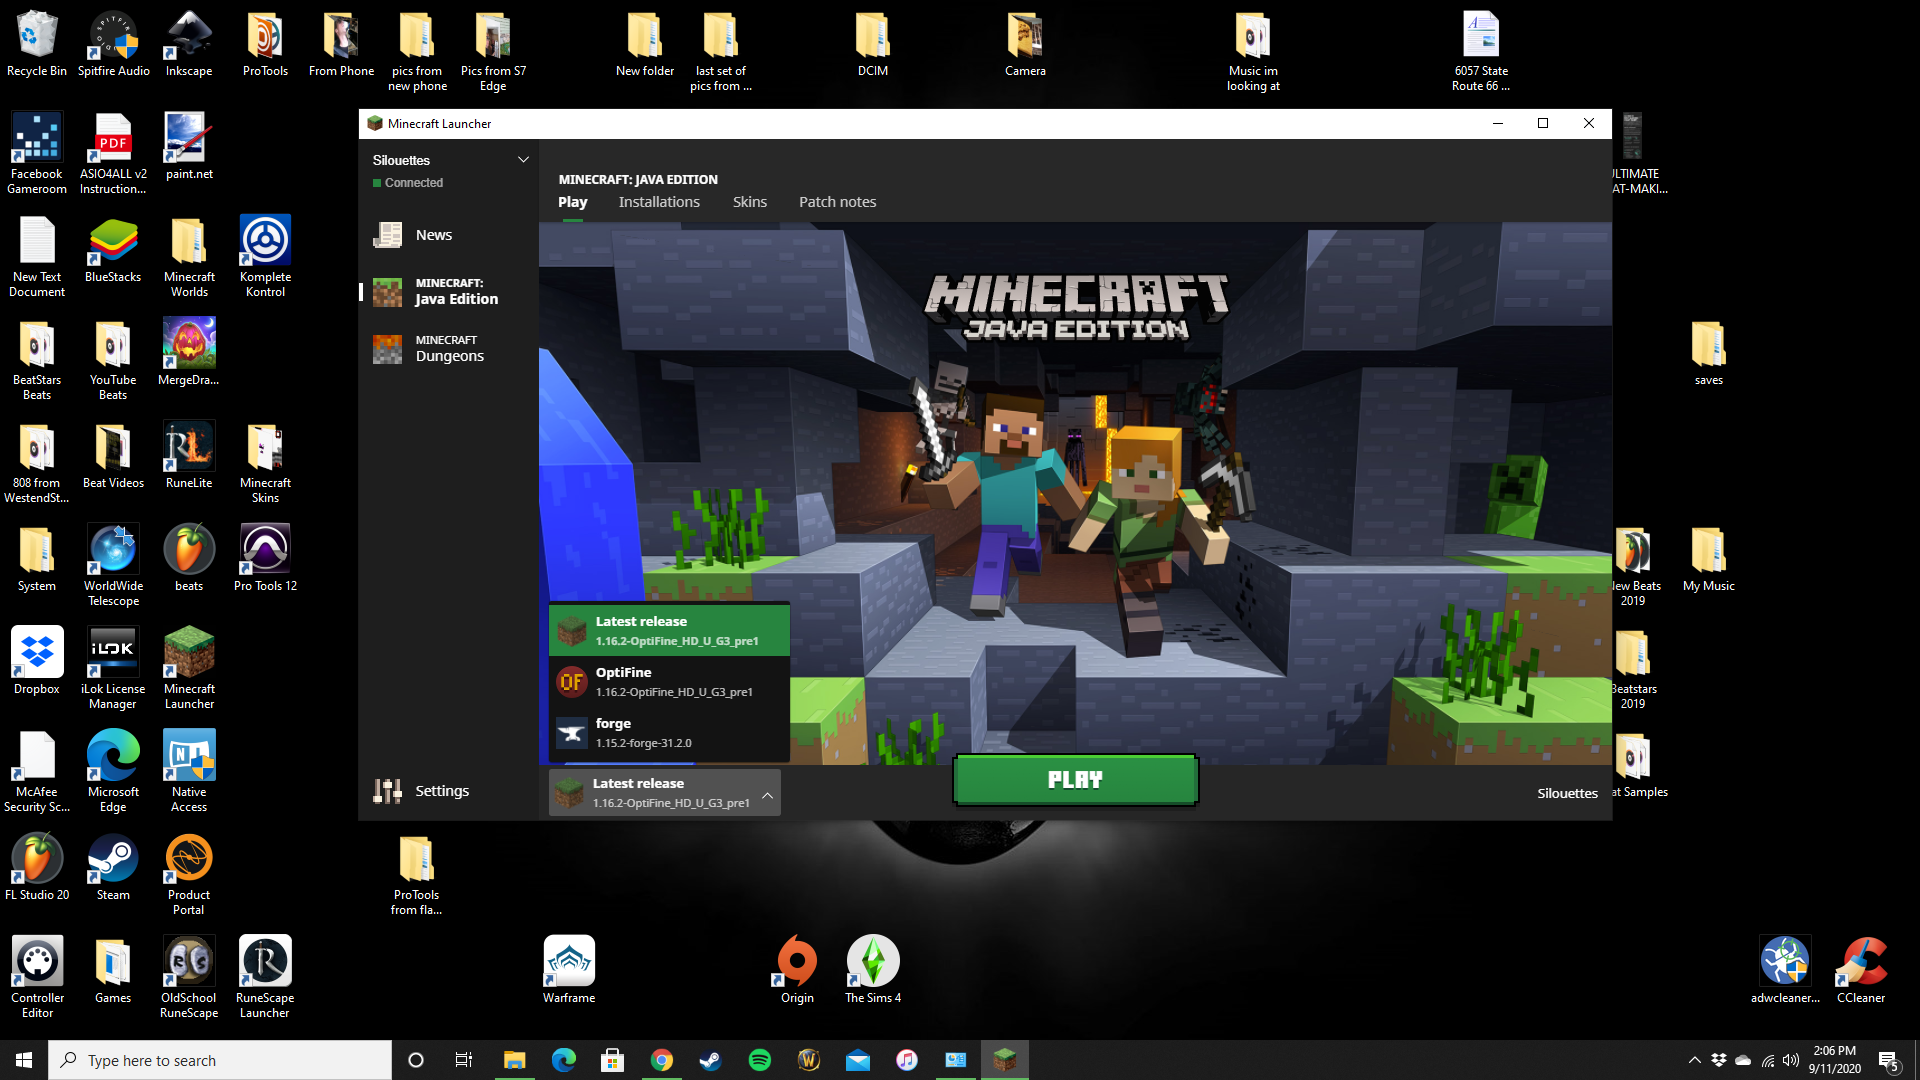Viewport: 1920px width, 1080px height.
Task: Open Minecraft Dungeons from sidebar
Action: coord(435,349)
